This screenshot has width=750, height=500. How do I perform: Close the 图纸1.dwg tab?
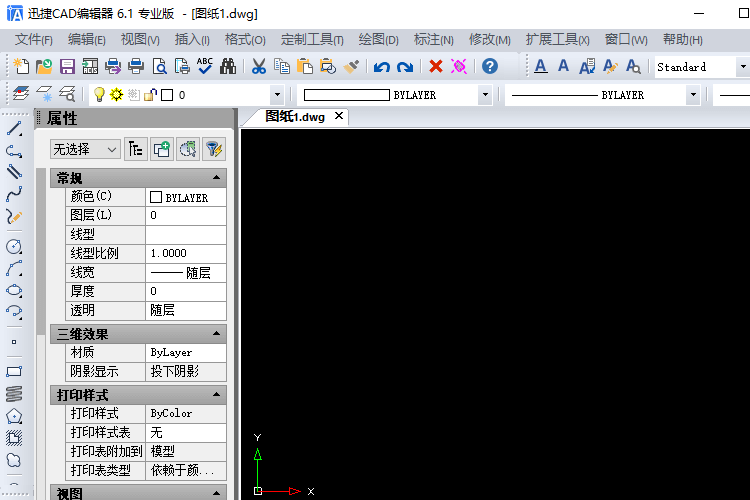click(339, 116)
